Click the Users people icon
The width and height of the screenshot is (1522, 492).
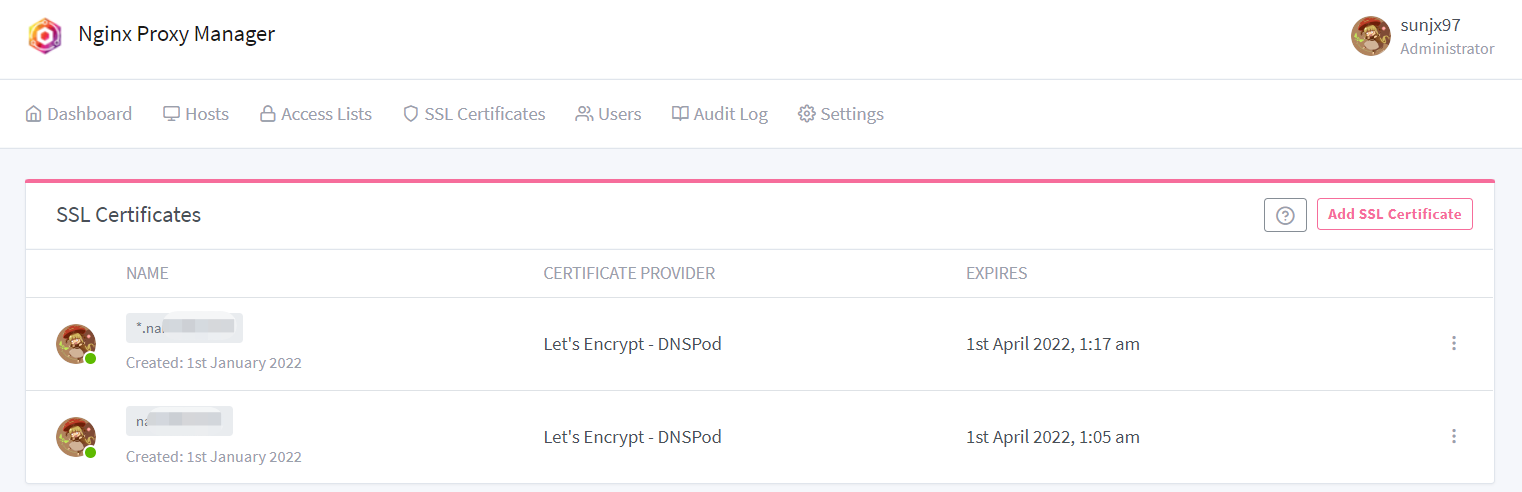point(584,113)
